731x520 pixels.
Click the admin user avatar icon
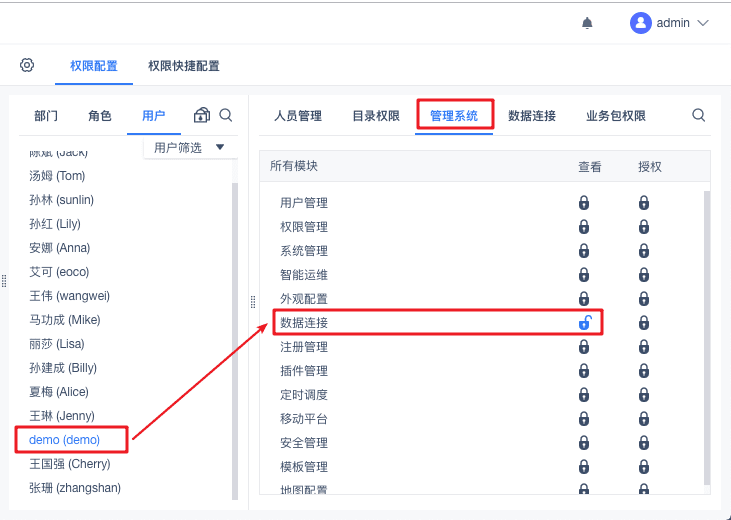click(x=641, y=23)
